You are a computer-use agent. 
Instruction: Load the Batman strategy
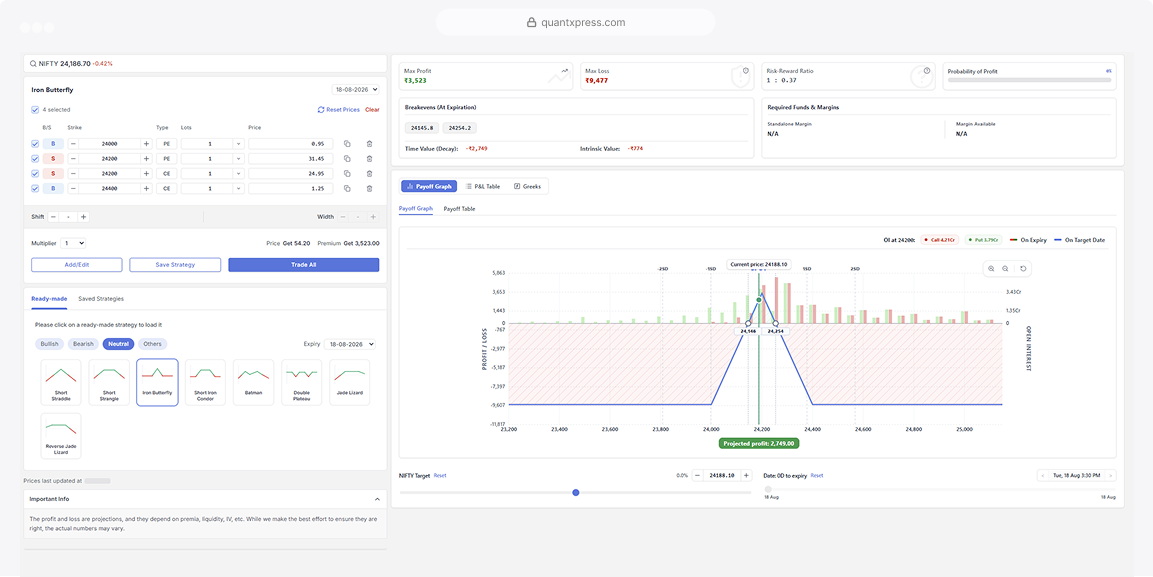pos(253,382)
